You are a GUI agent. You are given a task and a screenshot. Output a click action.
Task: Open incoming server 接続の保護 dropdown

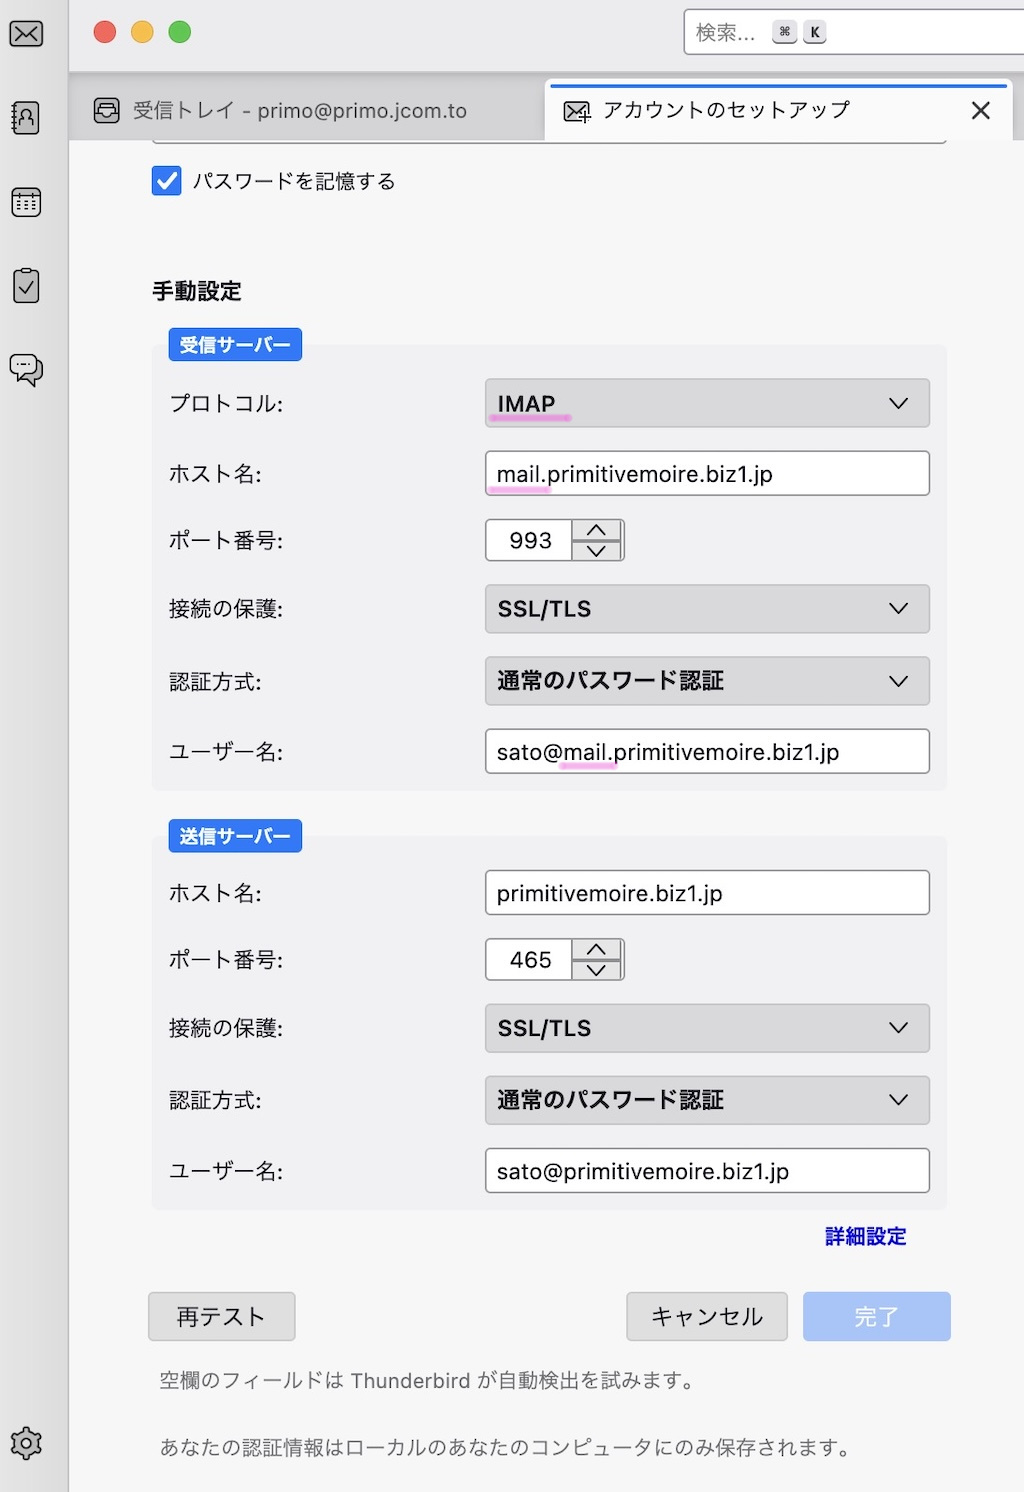(x=706, y=609)
